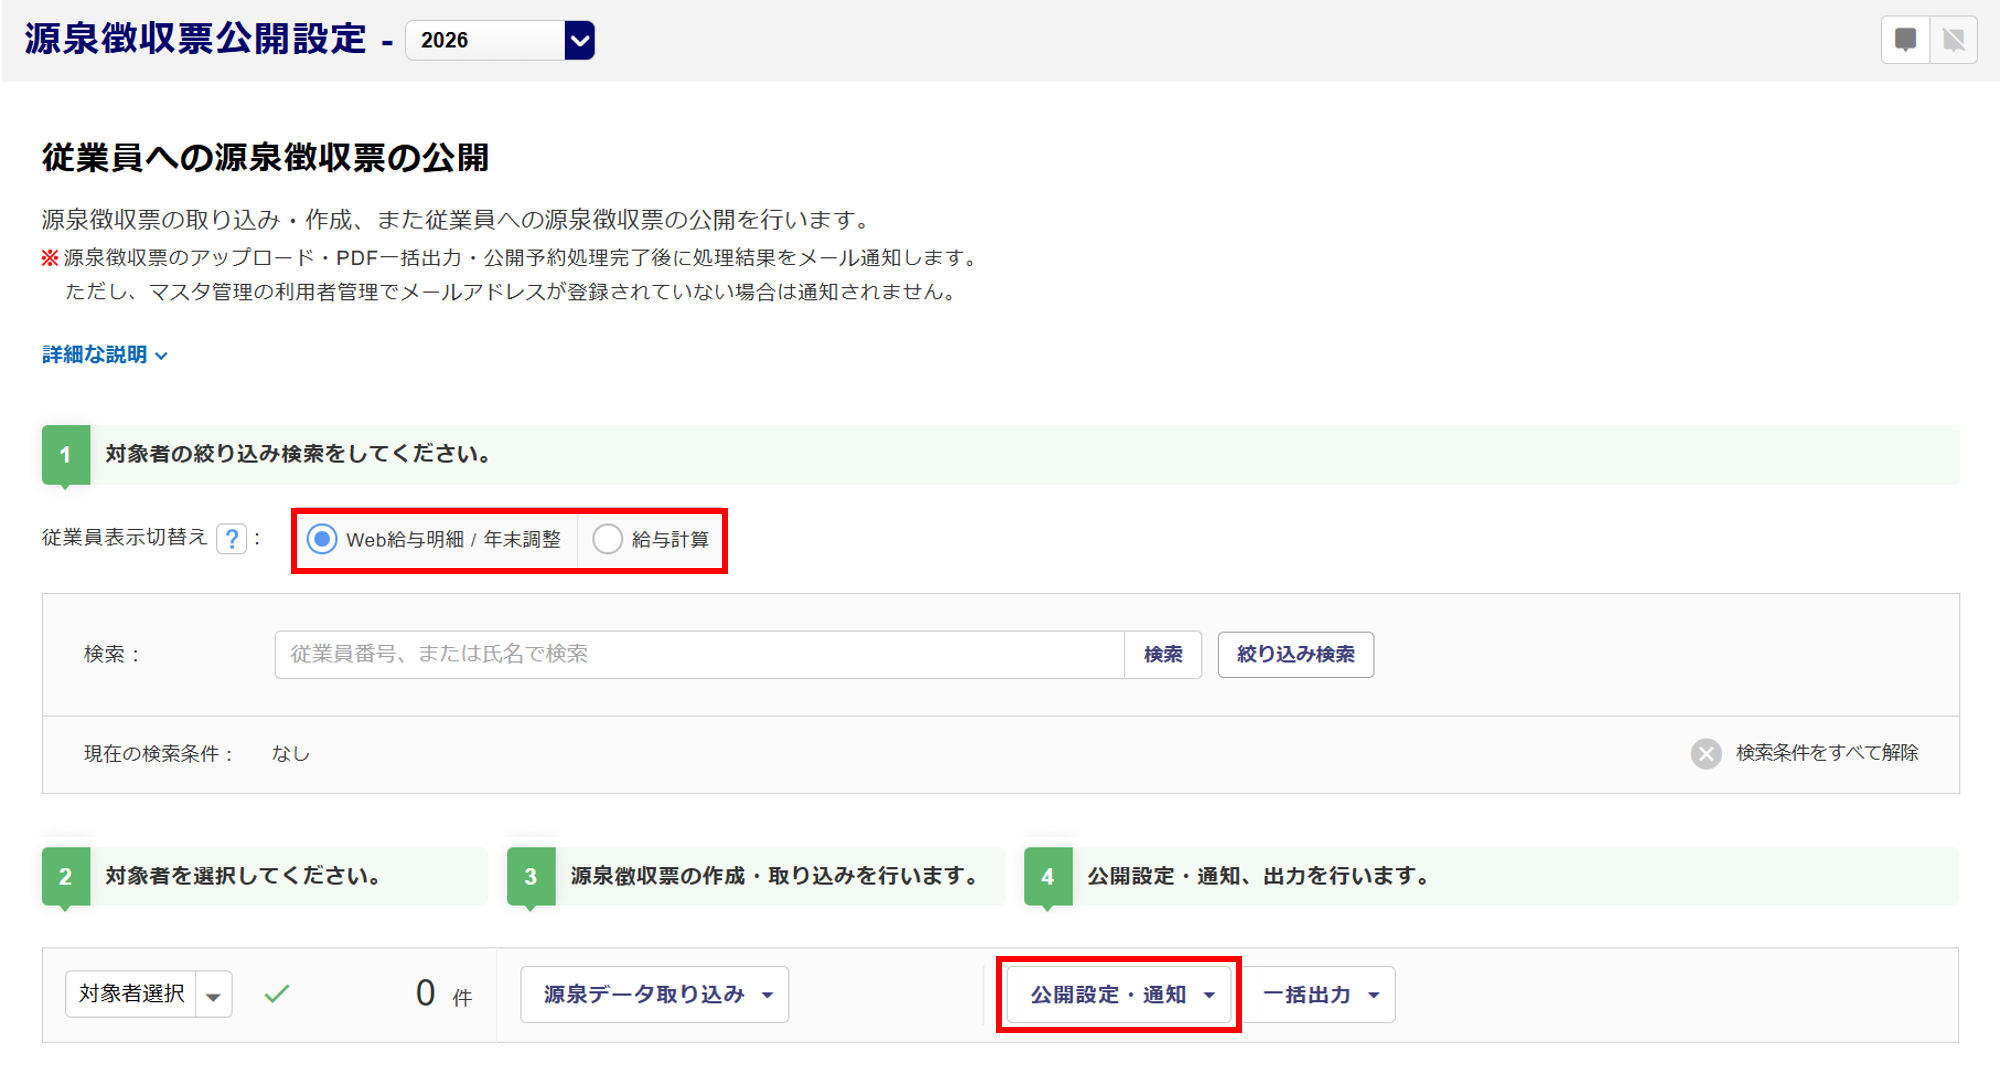Click the green step 2 number badge

[66, 877]
